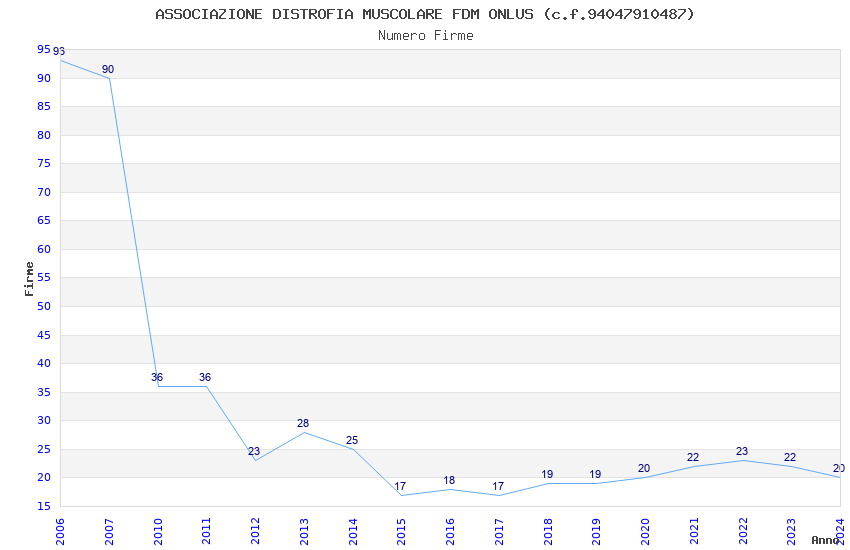Click the data value 36 above year 2011
The height and width of the screenshot is (550, 850).
coord(205,377)
